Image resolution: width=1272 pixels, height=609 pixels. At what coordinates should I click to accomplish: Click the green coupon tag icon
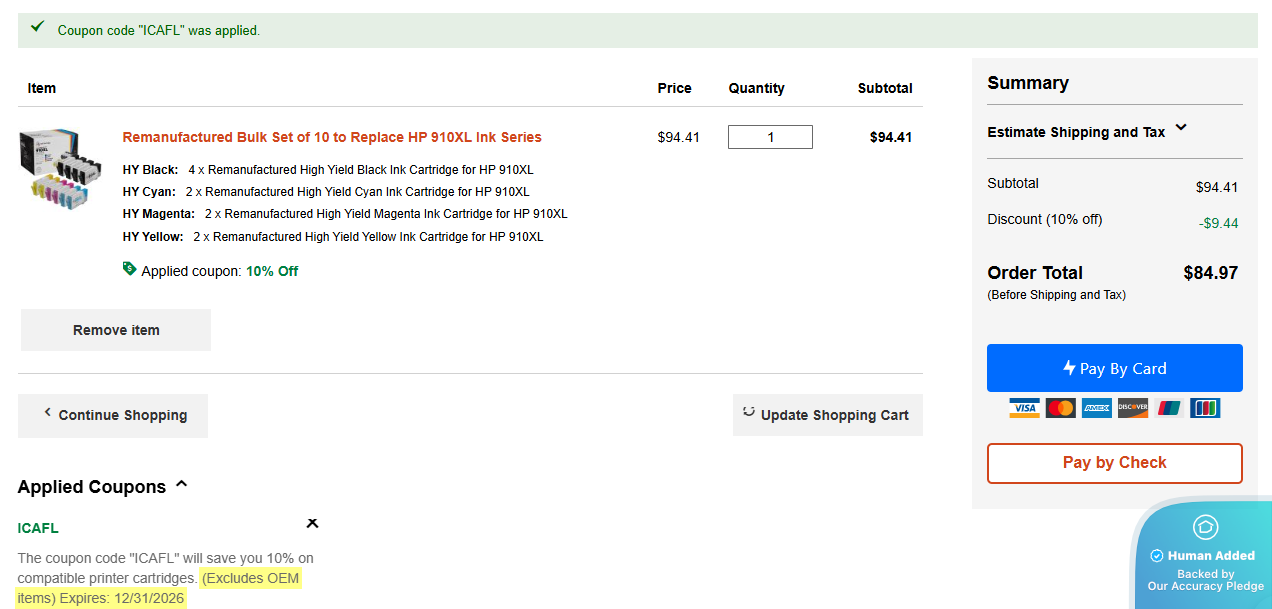[129, 269]
